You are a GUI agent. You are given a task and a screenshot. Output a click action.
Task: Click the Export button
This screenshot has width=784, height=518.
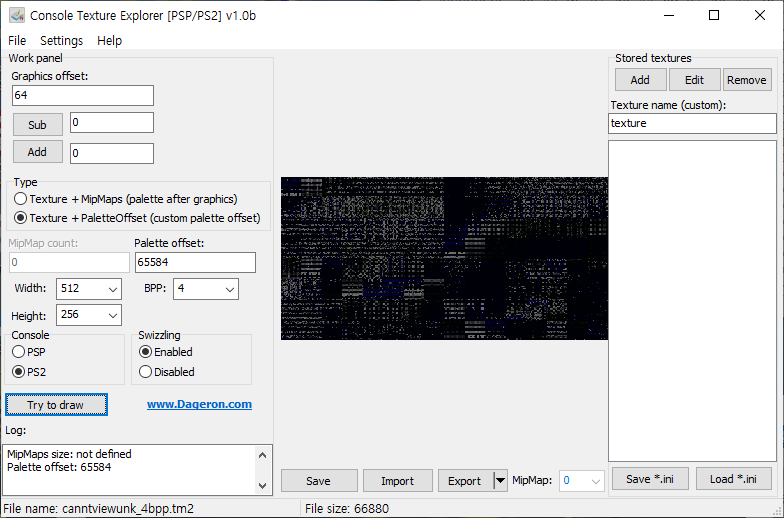(x=466, y=480)
